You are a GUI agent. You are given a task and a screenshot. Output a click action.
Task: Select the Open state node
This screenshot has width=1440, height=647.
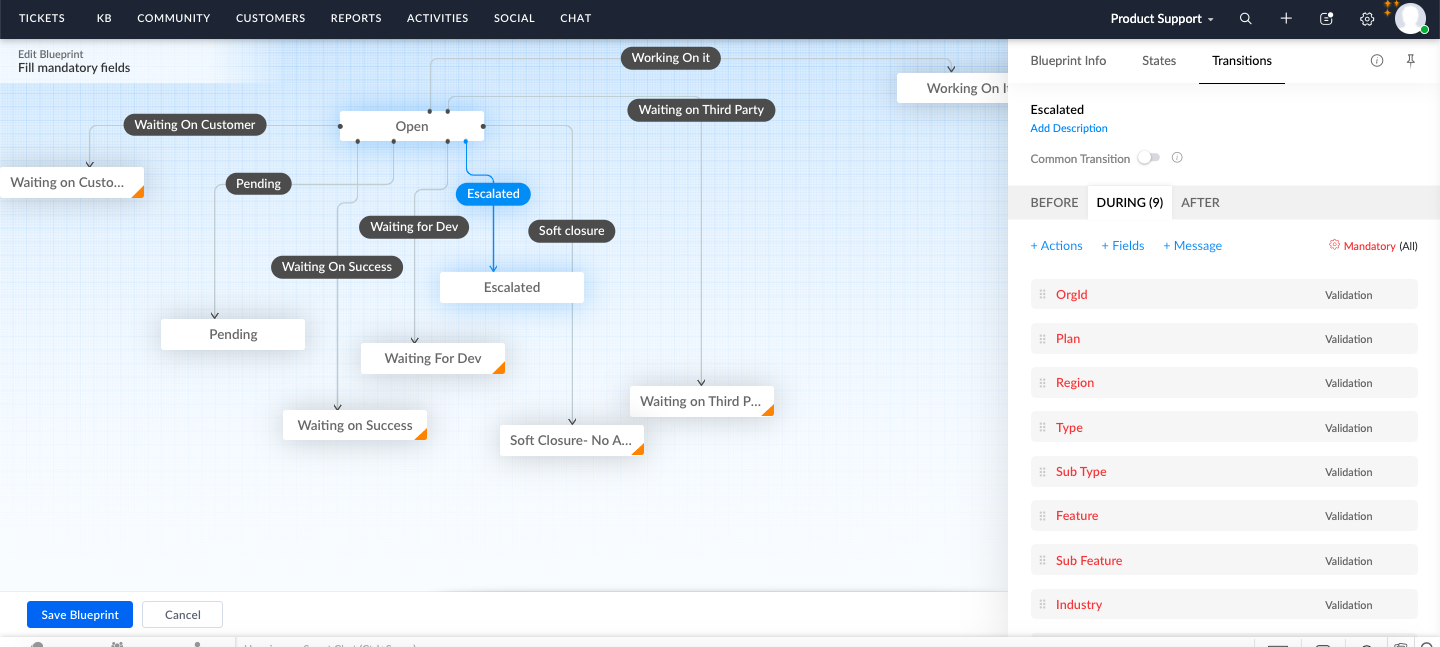[x=412, y=126]
